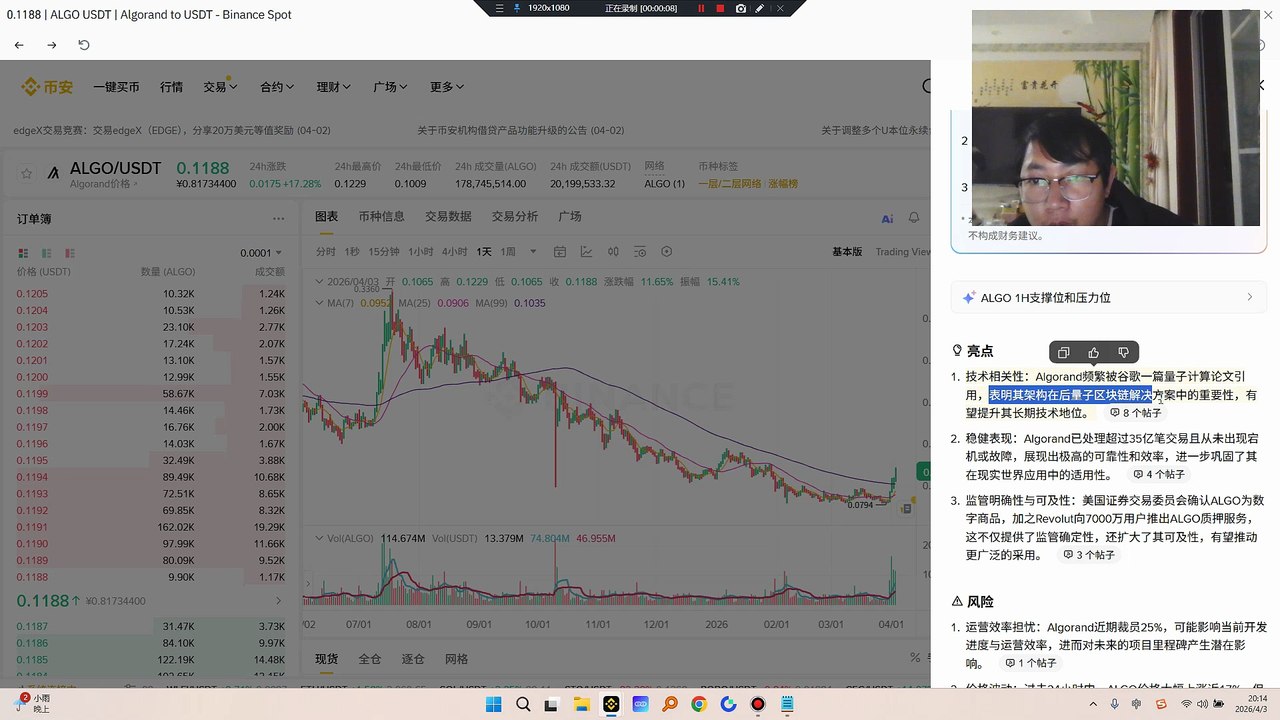The width and height of the screenshot is (1280, 720).
Task: Open chart settings eye-gear icon
Action: [641, 251]
